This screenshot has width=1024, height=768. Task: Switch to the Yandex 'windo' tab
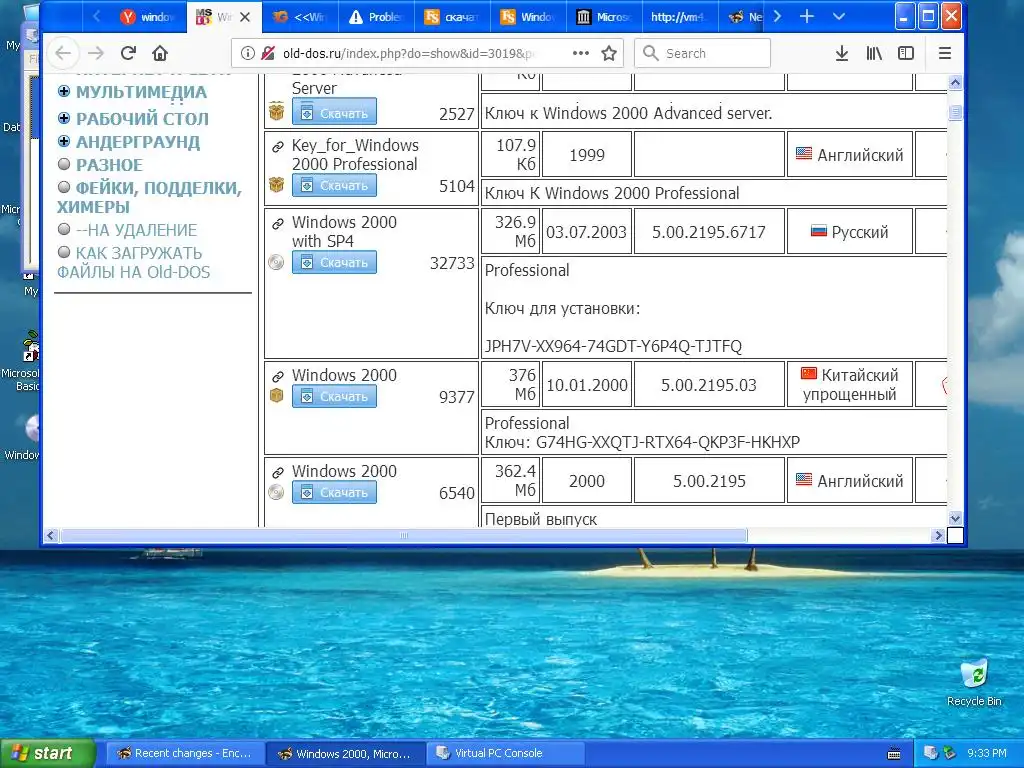(148, 17)
